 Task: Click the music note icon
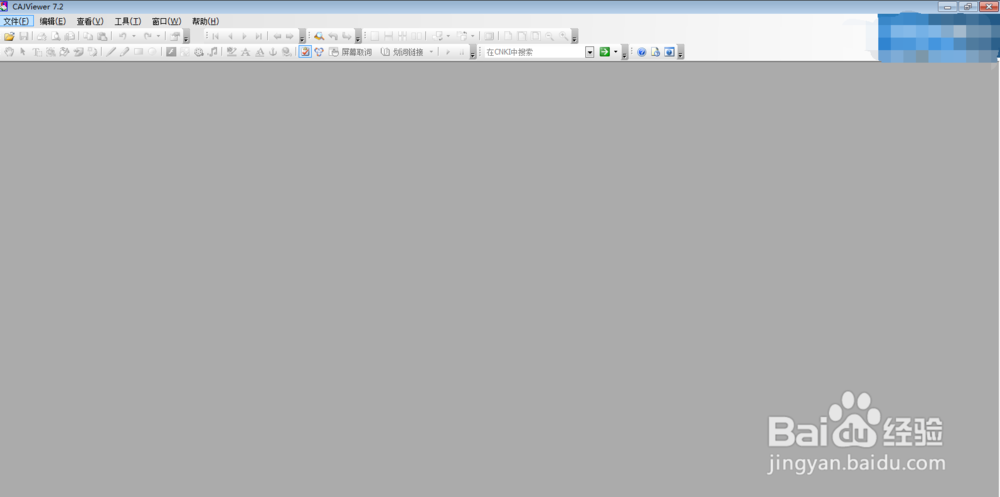tap(213, 52)
